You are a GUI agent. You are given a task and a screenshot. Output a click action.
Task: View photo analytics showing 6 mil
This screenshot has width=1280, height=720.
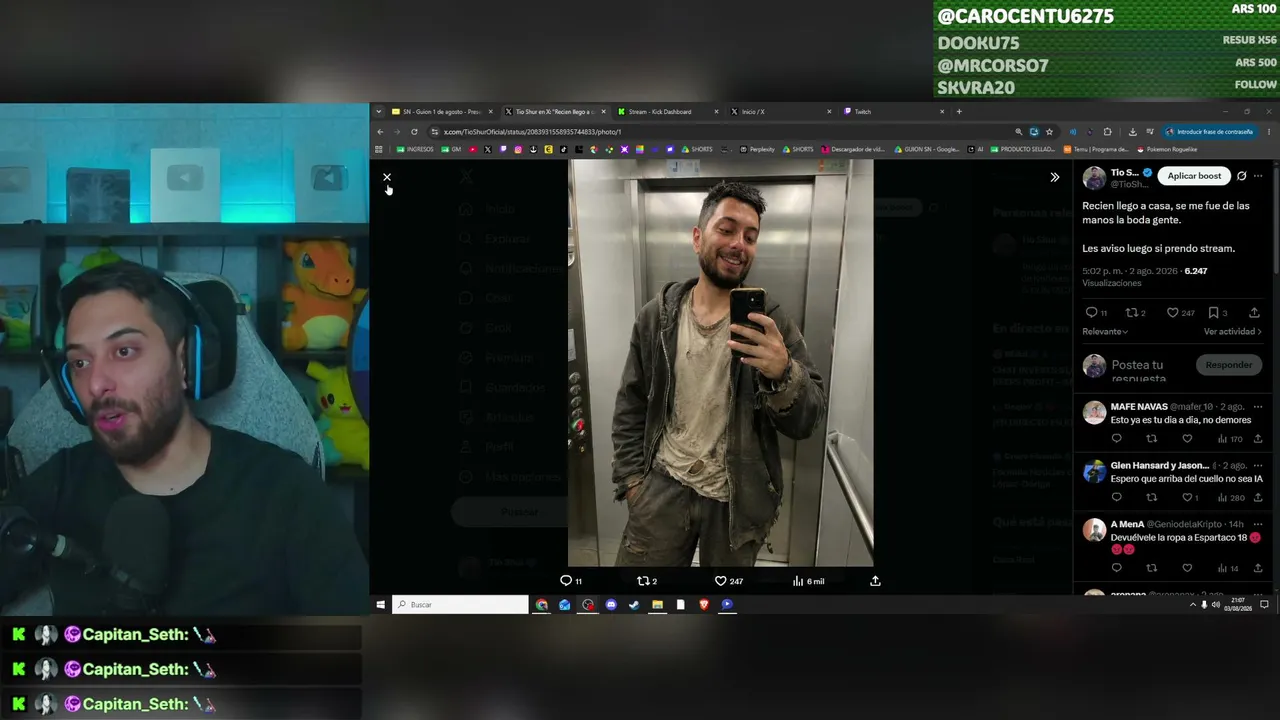click(x=808, y=581)
